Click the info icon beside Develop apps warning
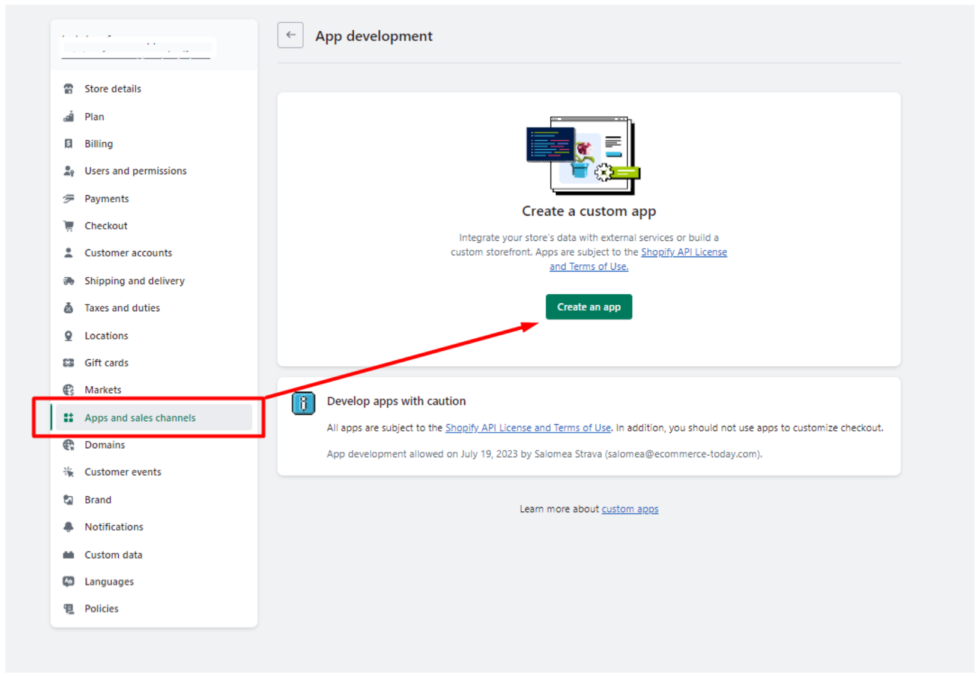The width and height of the screenshot is (980, 677). click(303, 403)
